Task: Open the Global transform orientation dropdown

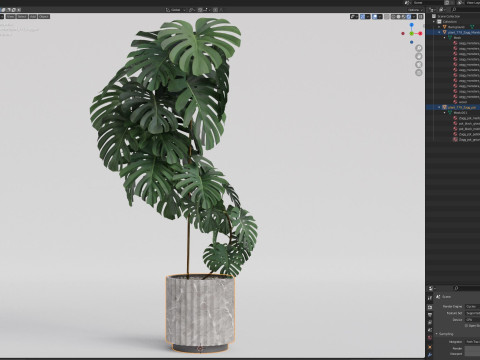Action: point(175,10)
